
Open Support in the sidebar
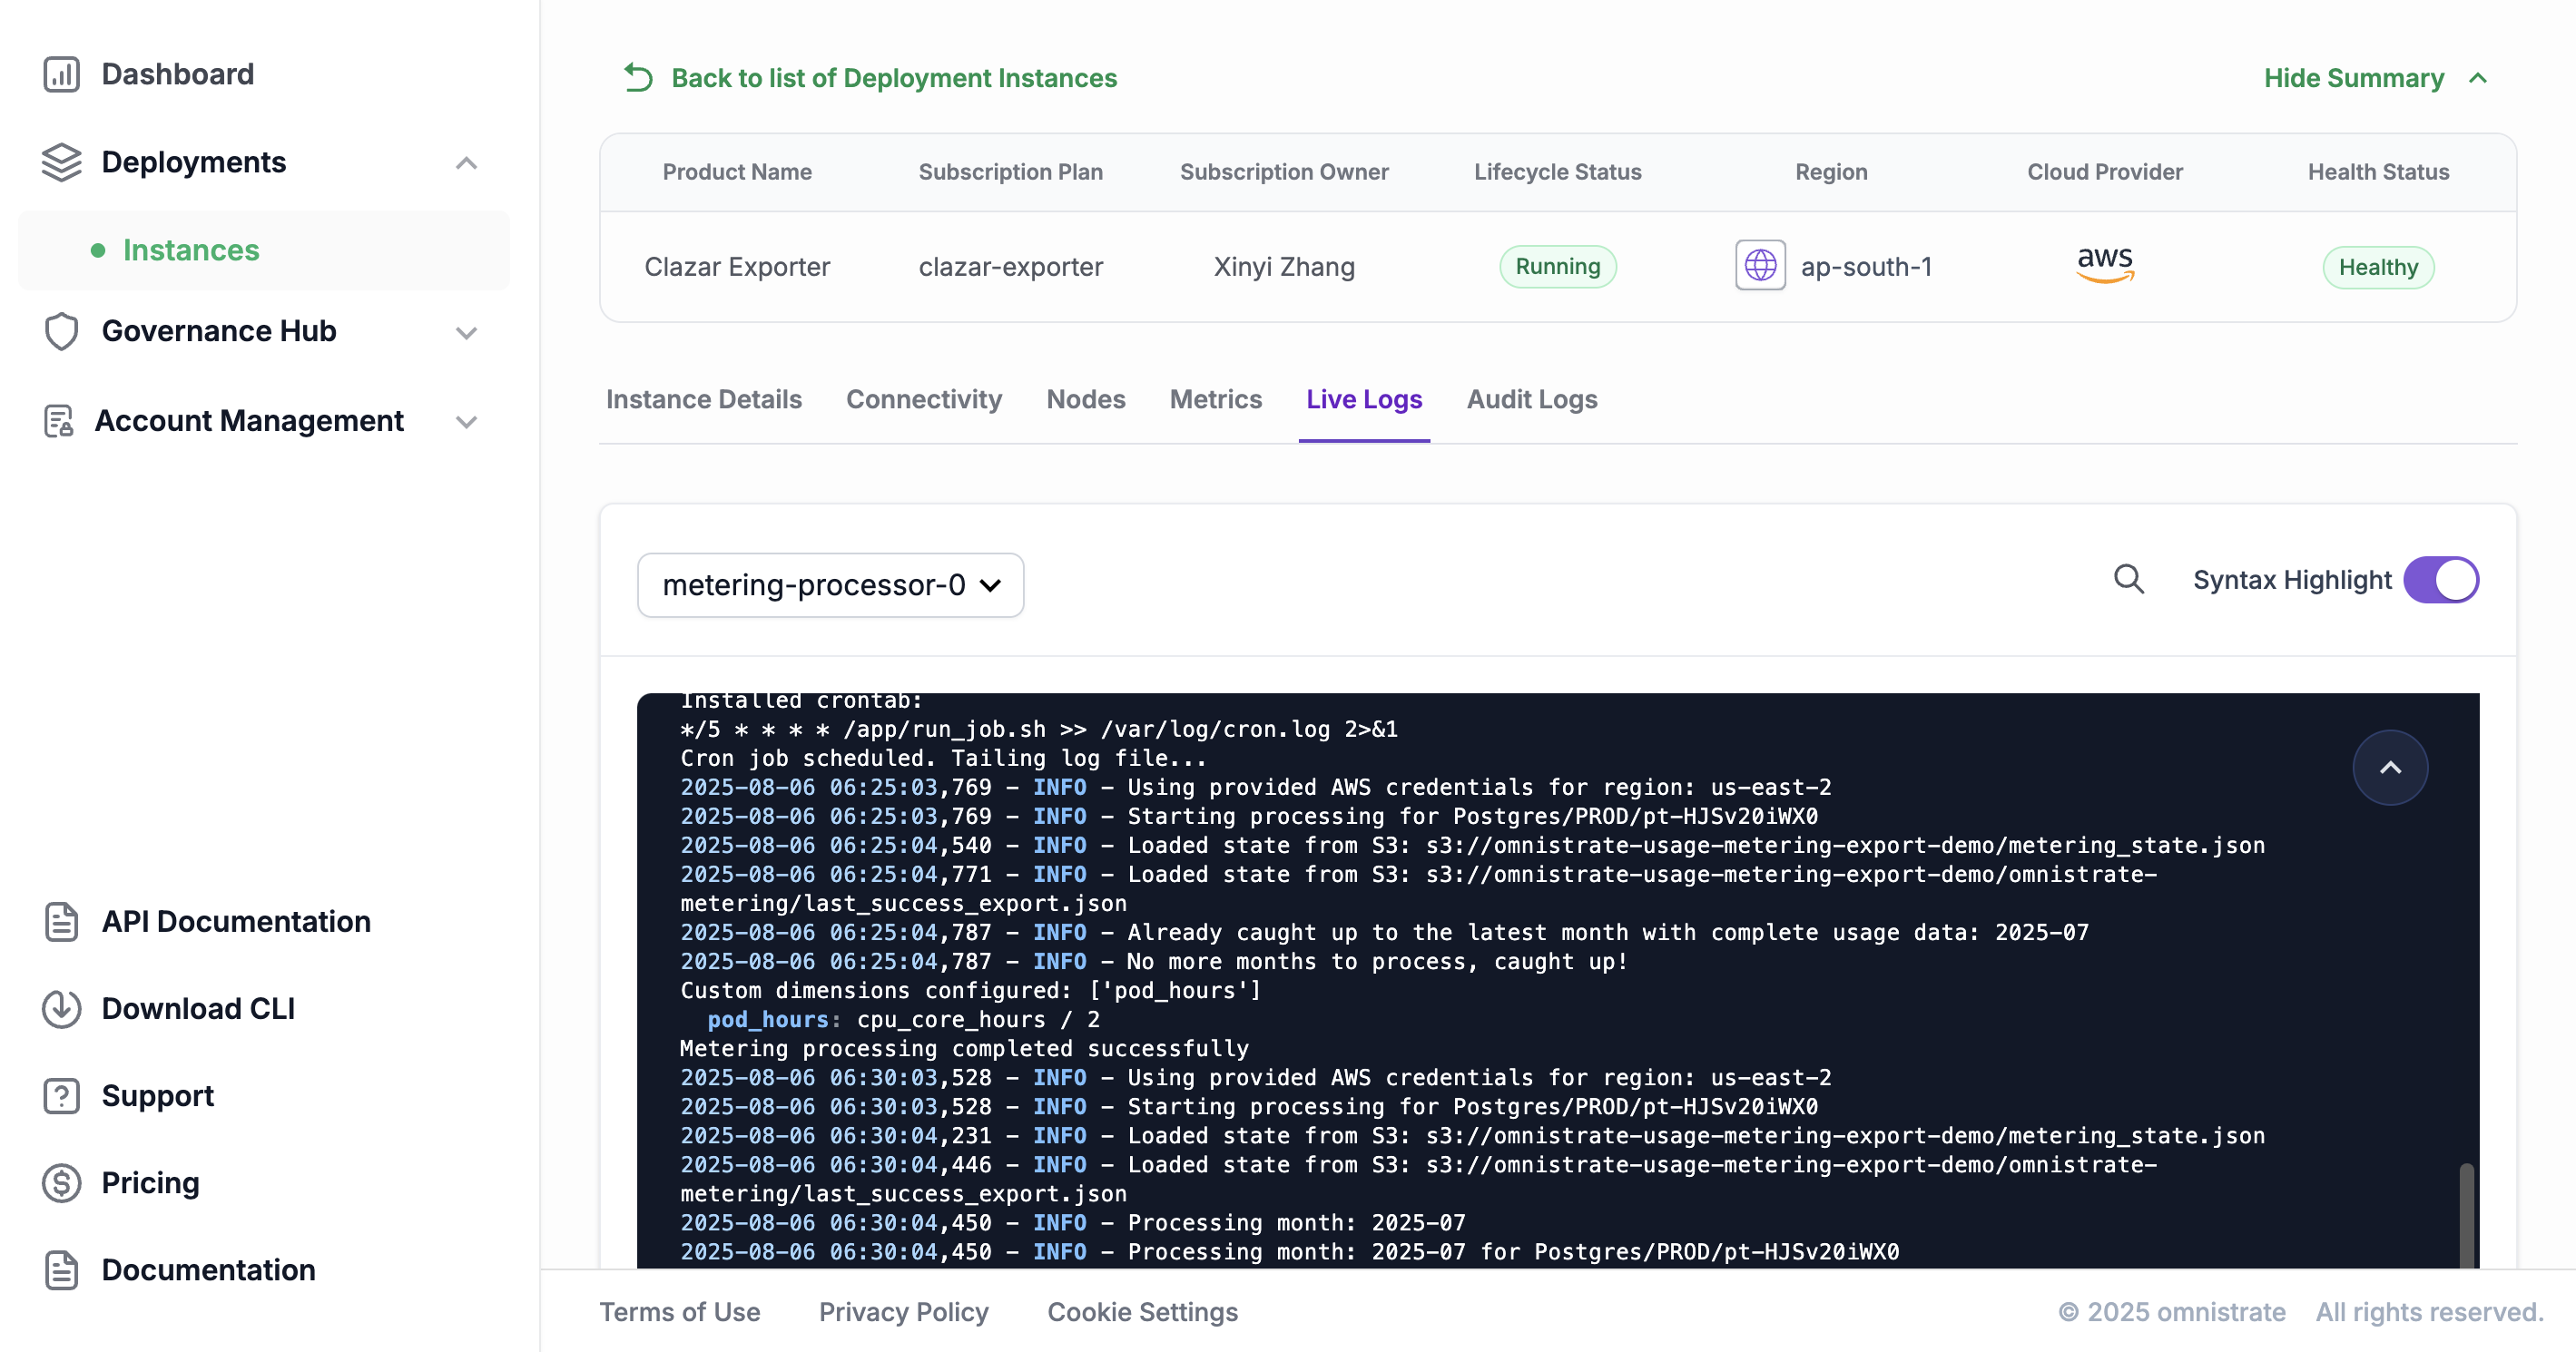[158, 1095]
